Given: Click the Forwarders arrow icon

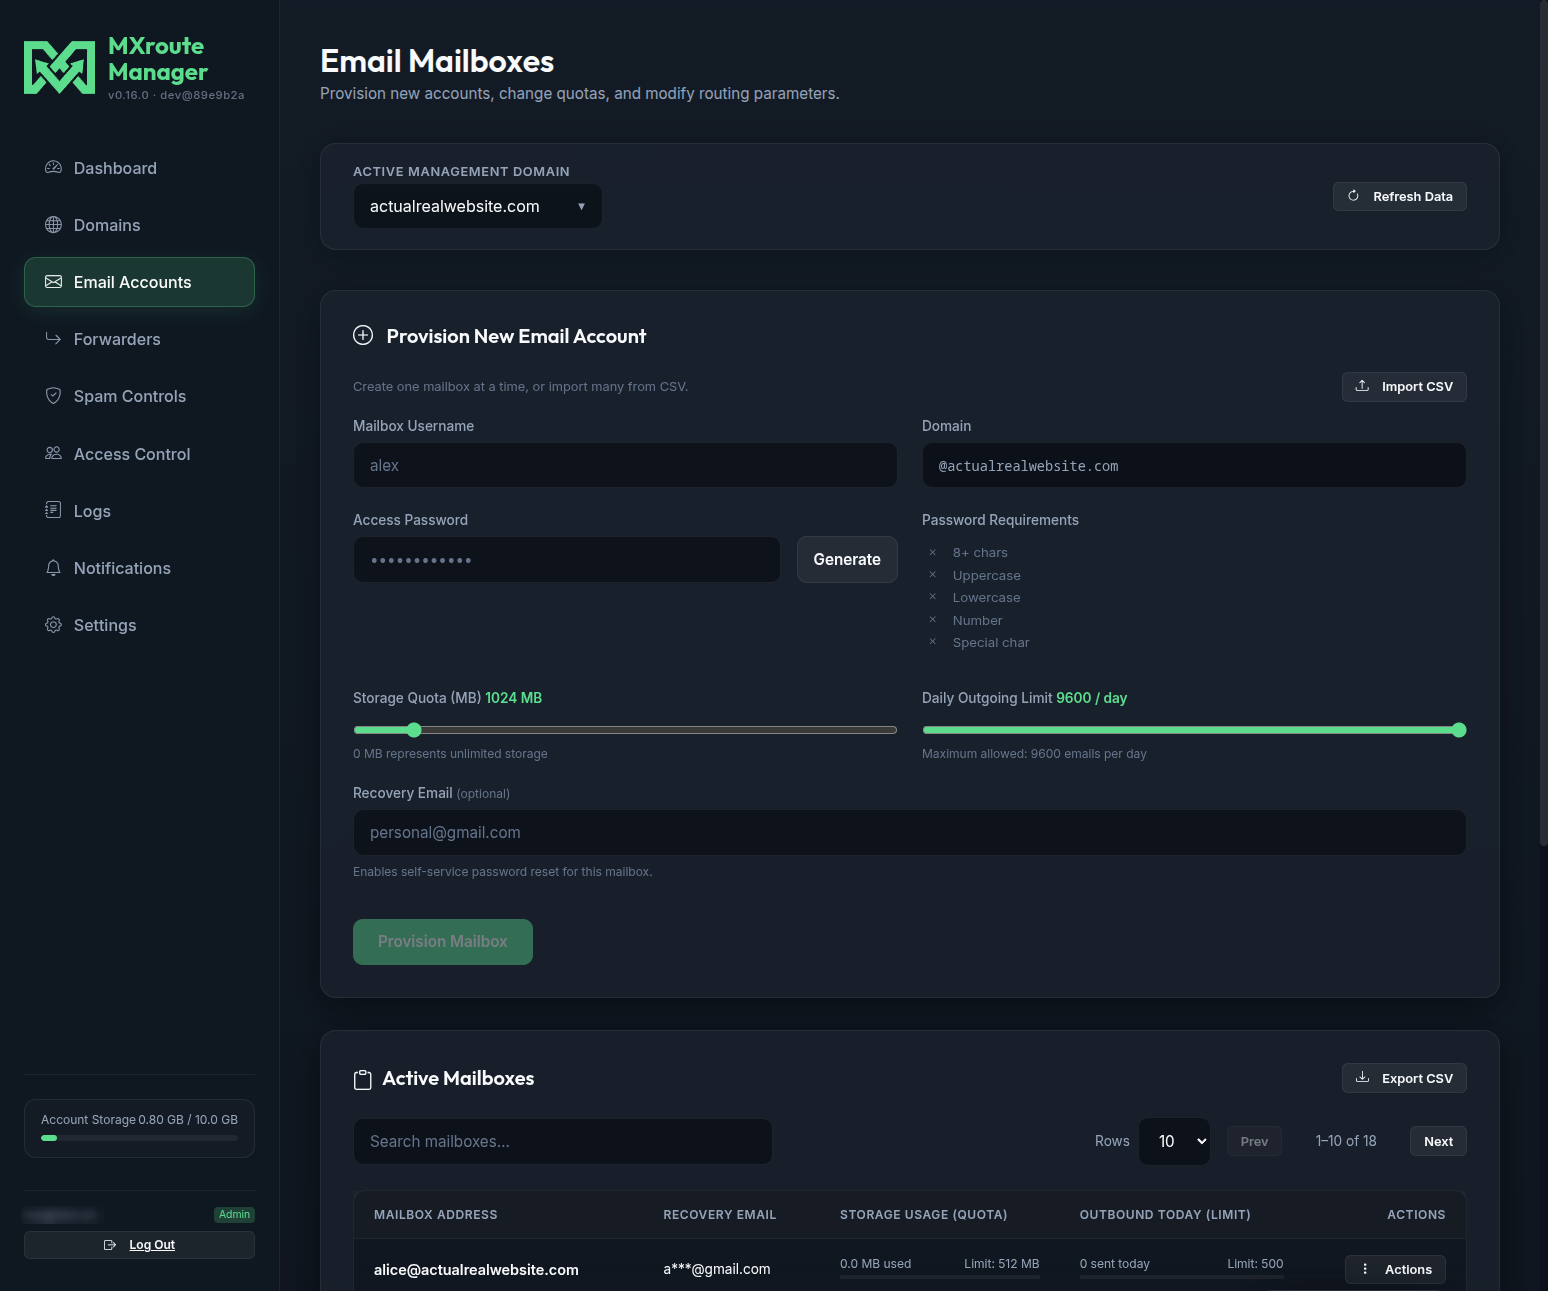Looking at the screenshot, I should coord(53,339).
